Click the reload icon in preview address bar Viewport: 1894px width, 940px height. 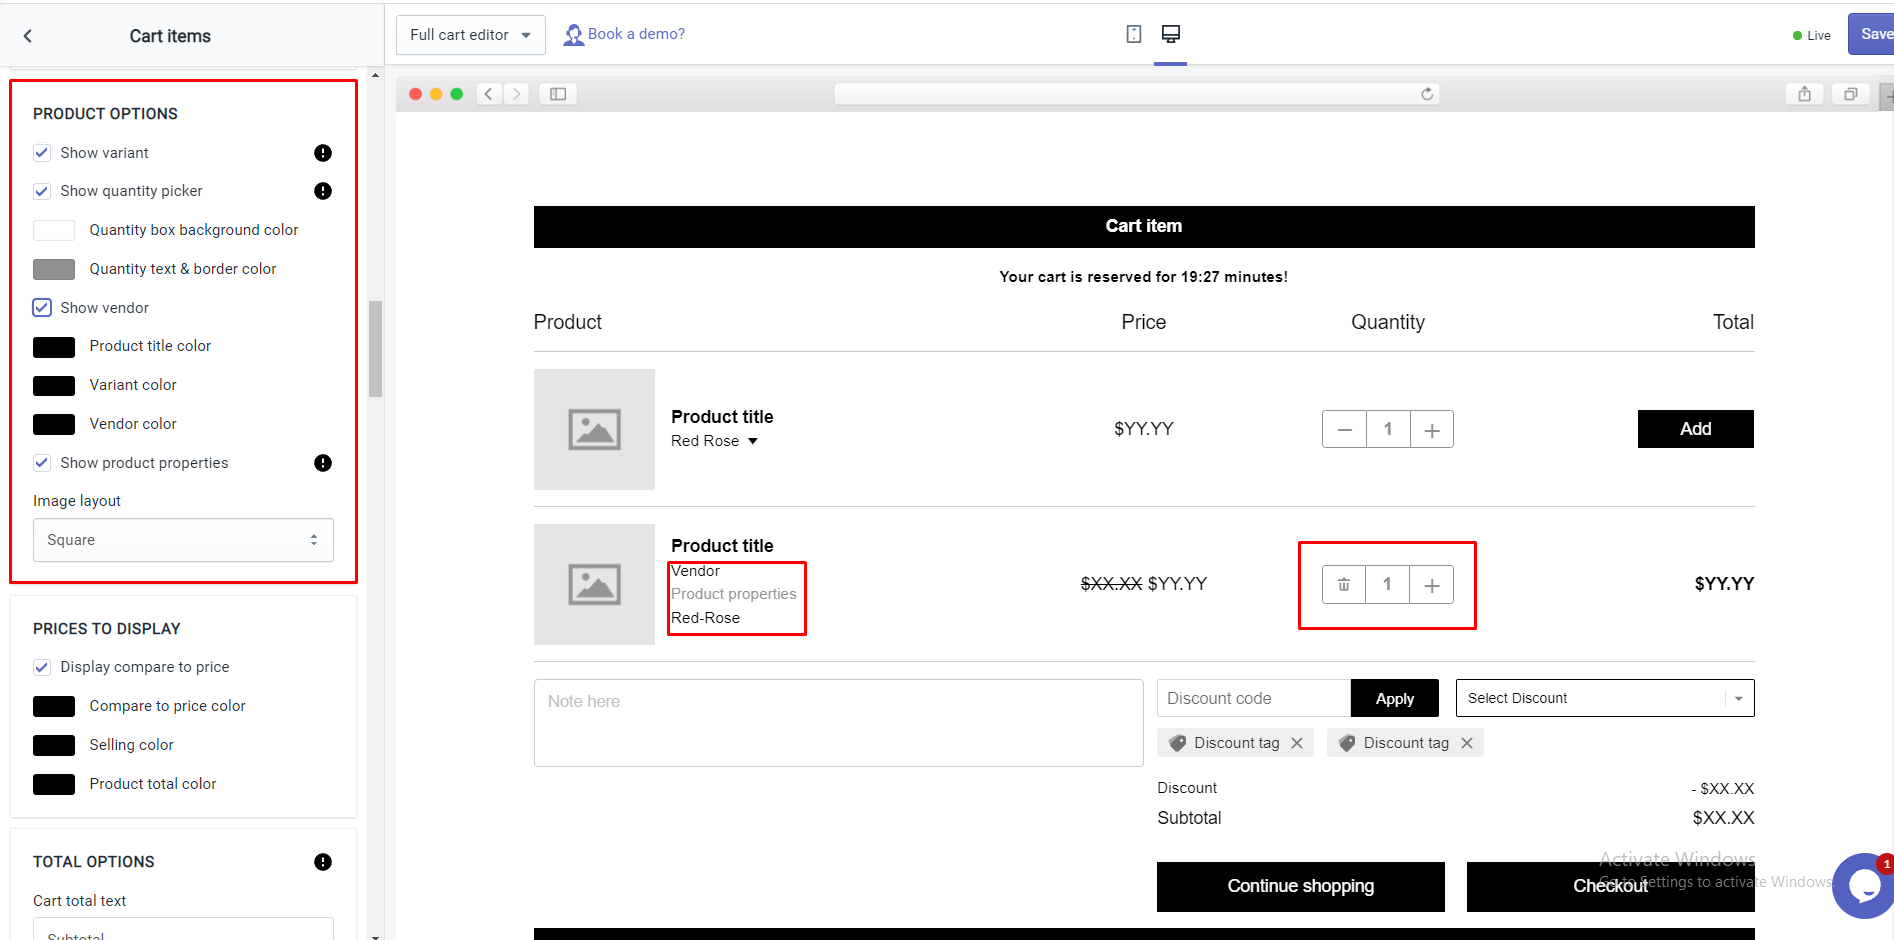(x=1427, y=94)
